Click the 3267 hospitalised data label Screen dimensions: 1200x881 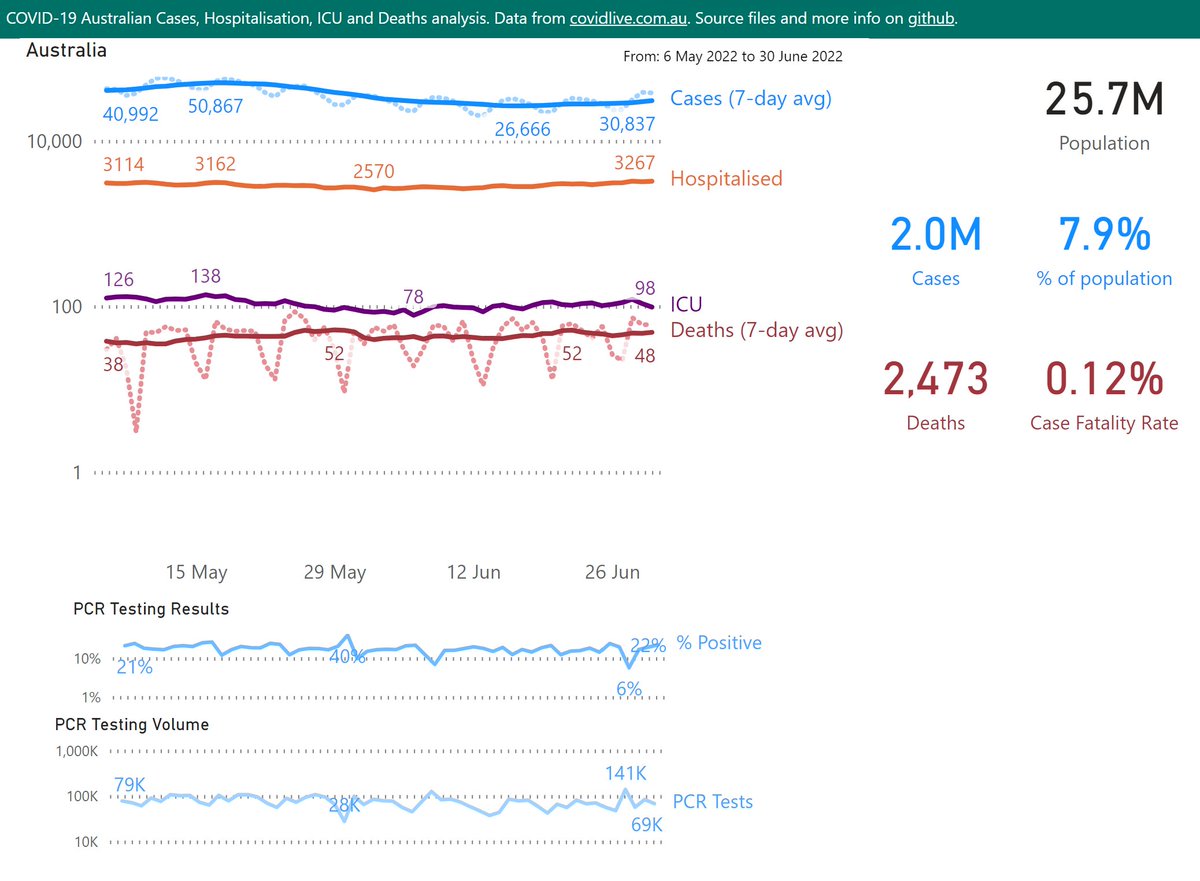tap(635, 163)
